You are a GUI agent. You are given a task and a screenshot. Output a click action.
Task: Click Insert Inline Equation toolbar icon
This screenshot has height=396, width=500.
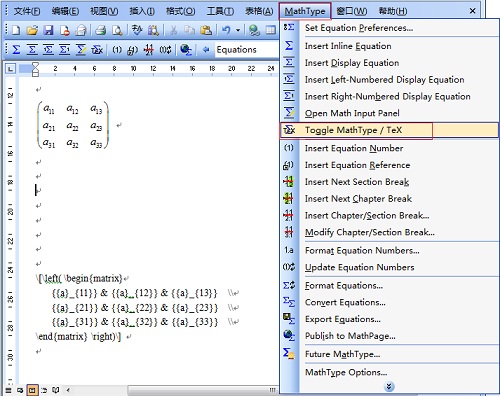16,50
